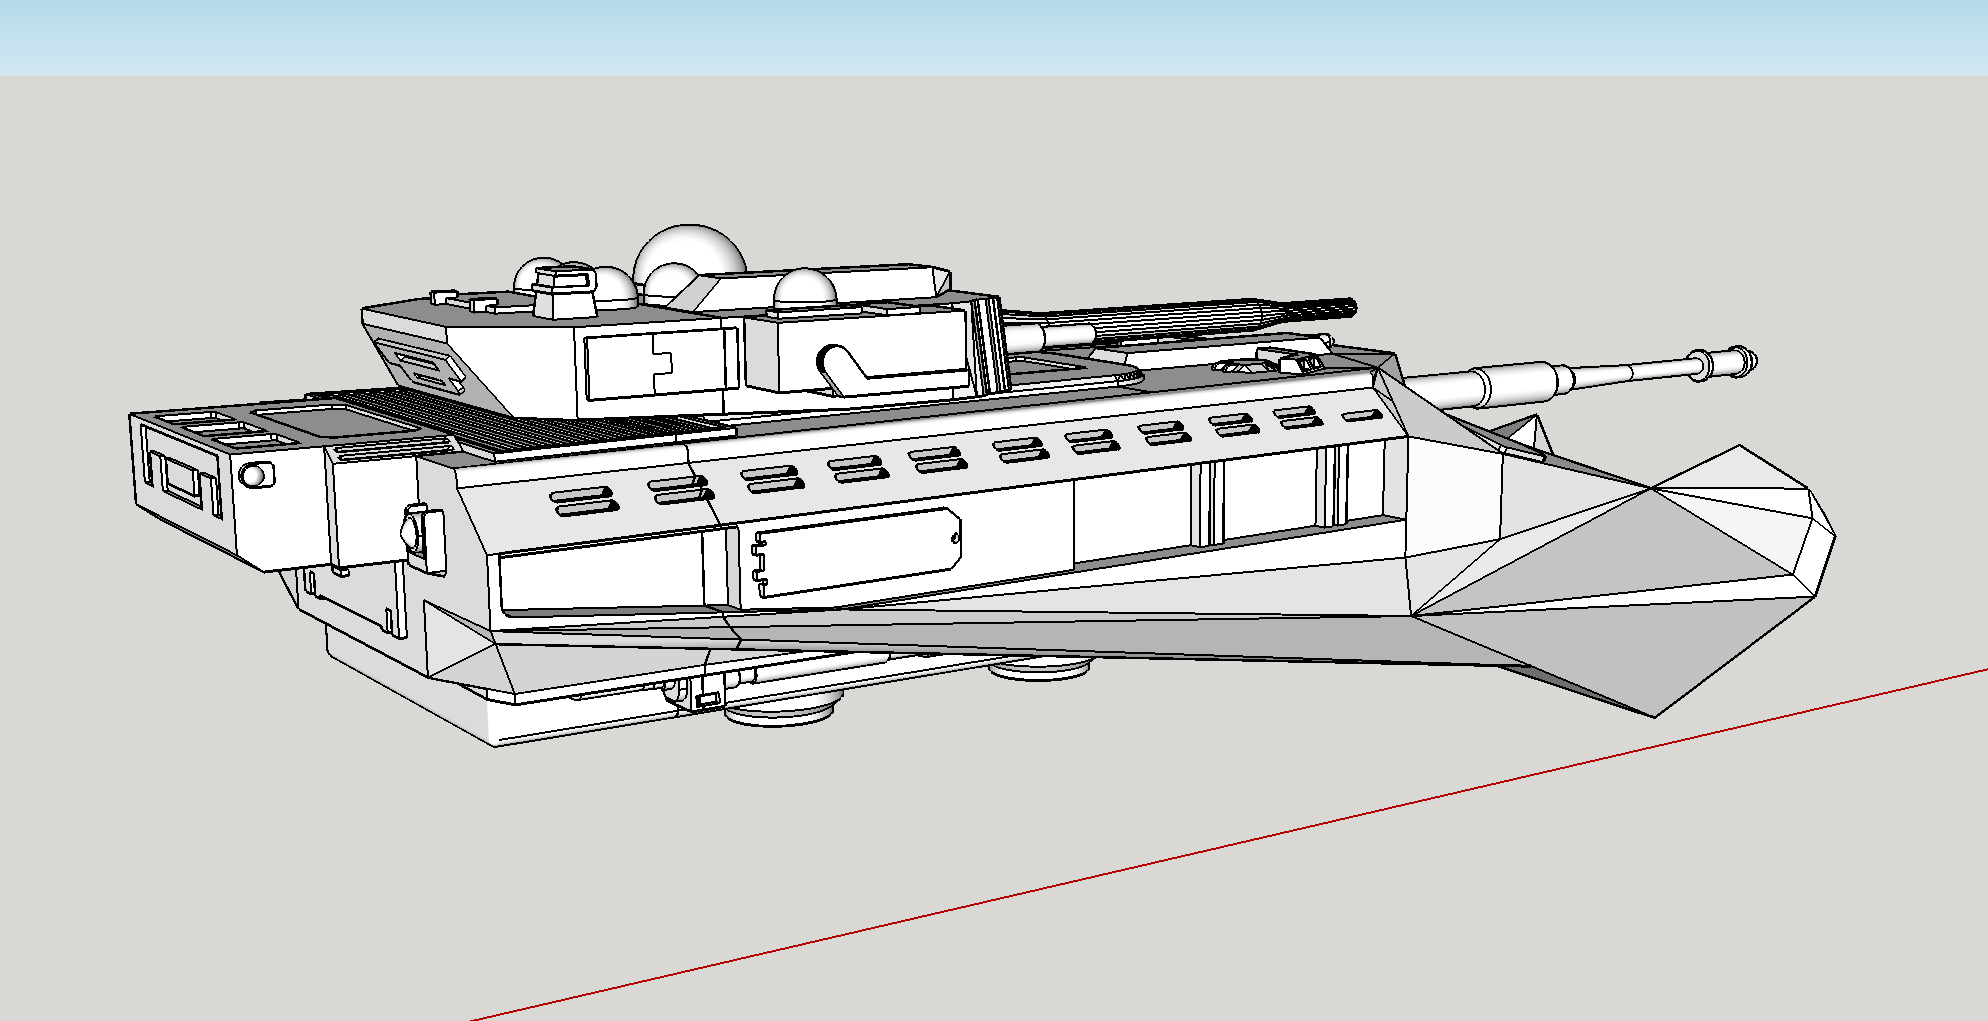1988x1021 pixels.
Task: Select the first pair of side vent slots
Action: [x=583, y=502]
